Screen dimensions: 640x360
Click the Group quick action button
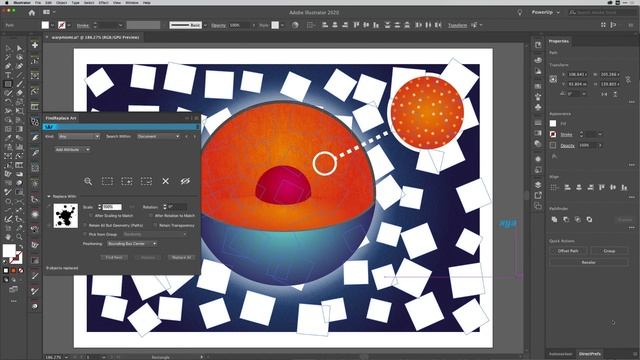[609, 251]
